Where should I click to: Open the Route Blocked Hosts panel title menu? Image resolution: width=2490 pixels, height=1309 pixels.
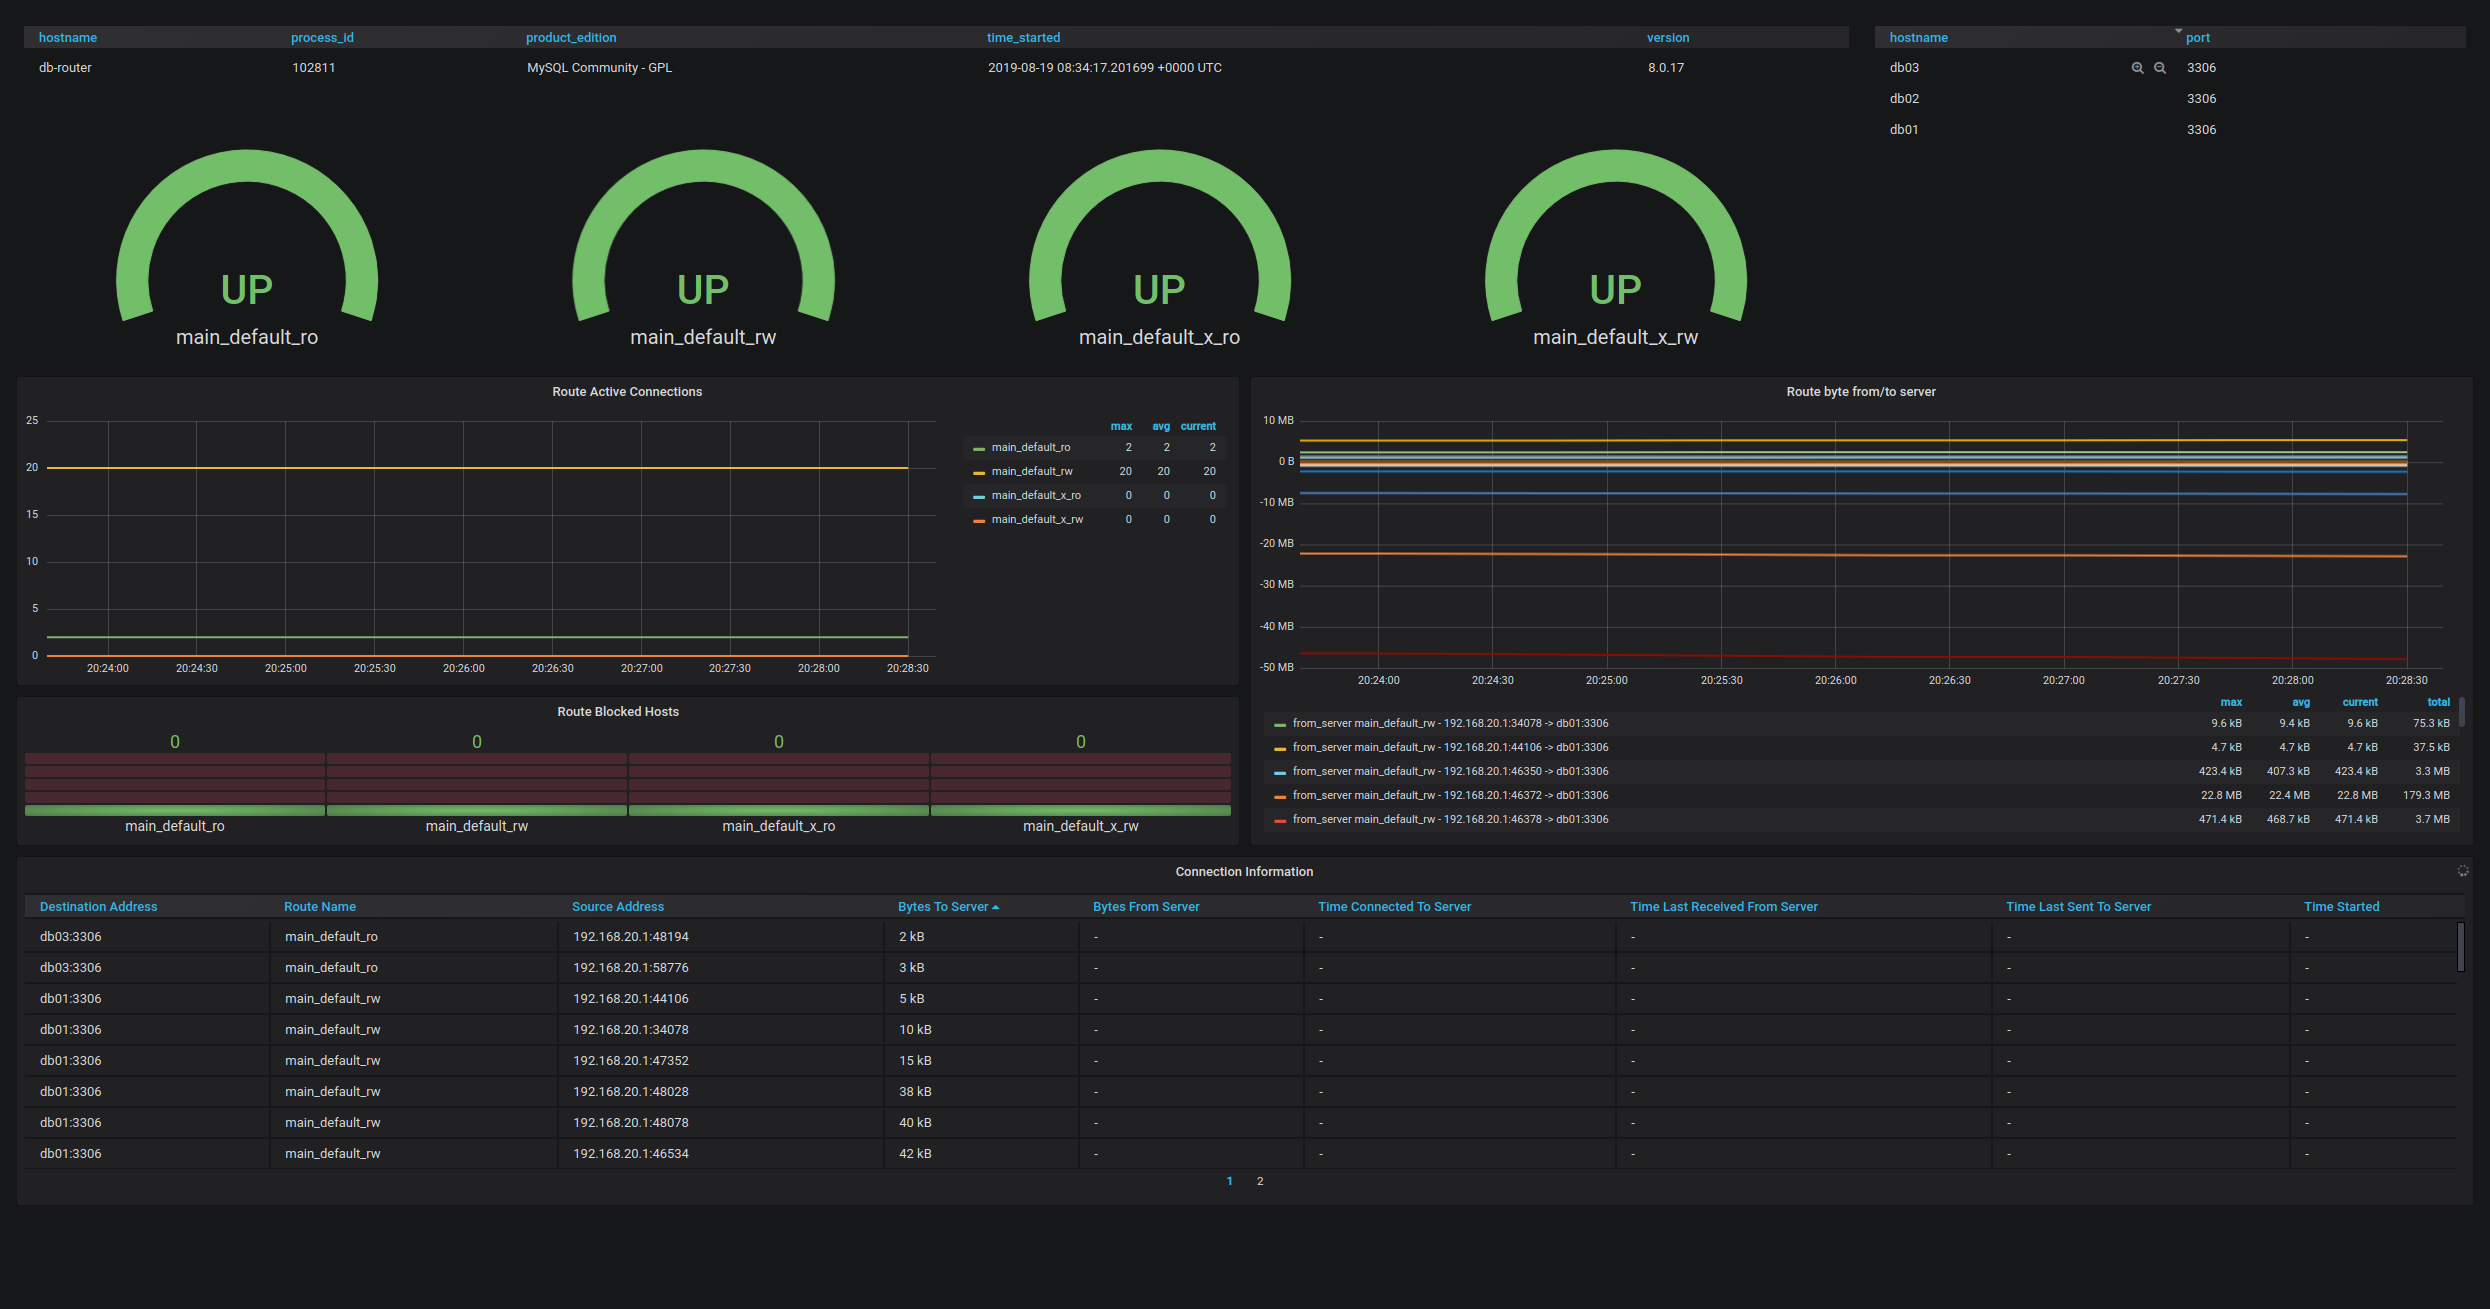click(x=618, y=712)
